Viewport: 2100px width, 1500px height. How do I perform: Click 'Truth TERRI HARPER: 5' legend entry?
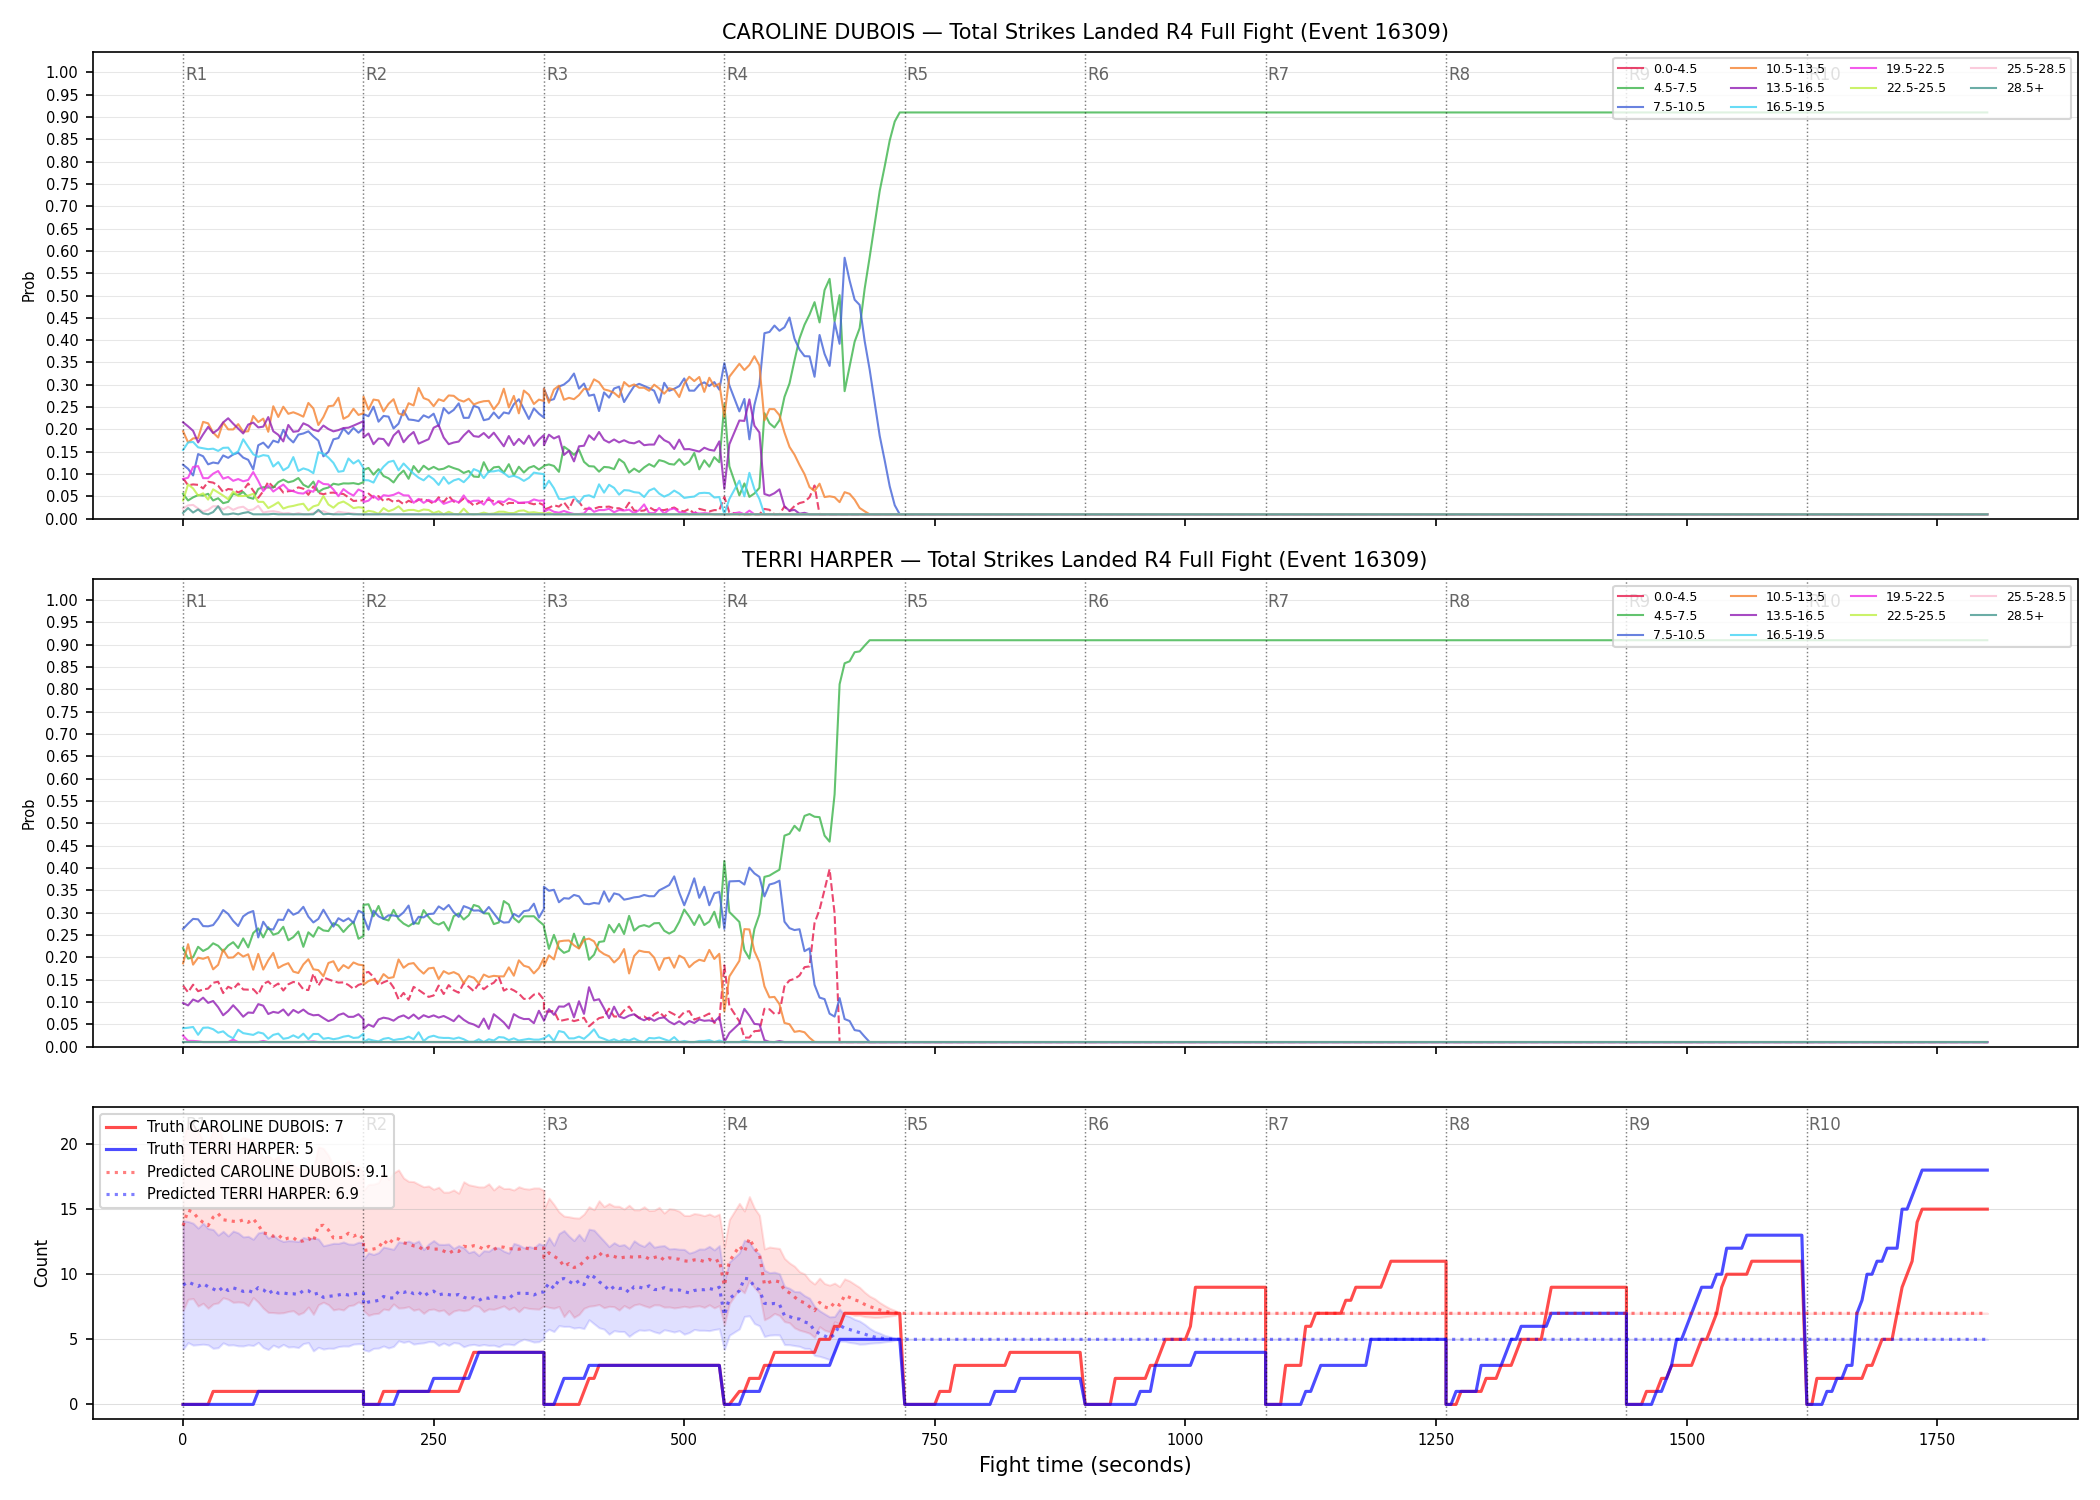coord(209,1149)
